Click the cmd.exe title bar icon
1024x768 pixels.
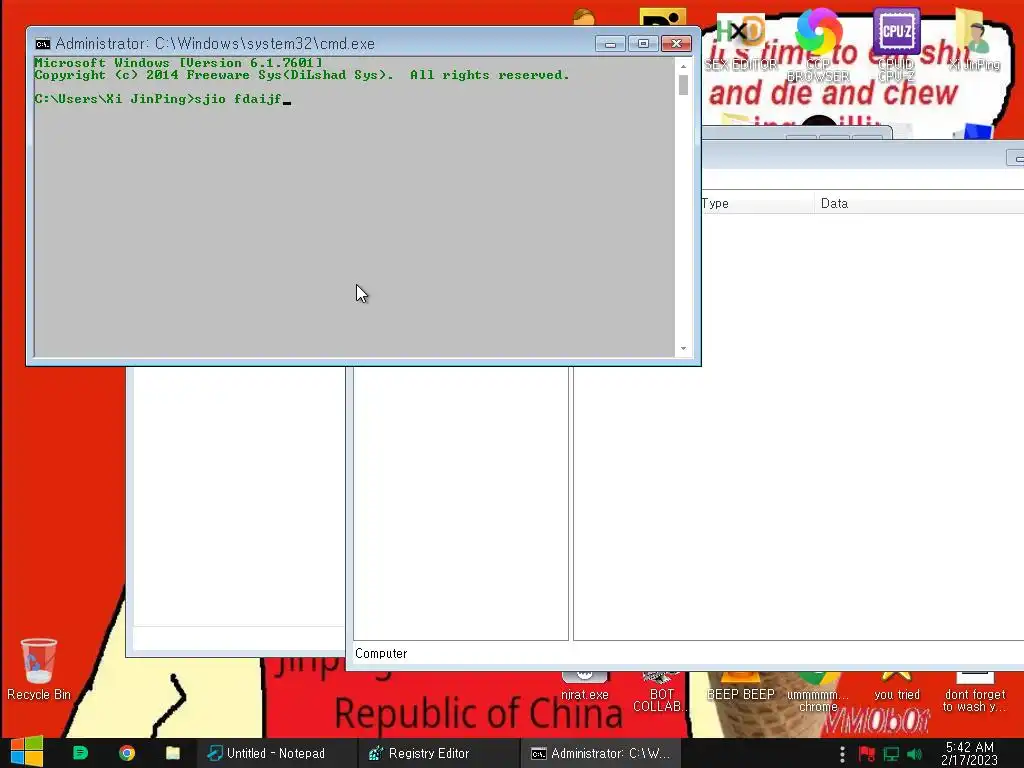42,44
